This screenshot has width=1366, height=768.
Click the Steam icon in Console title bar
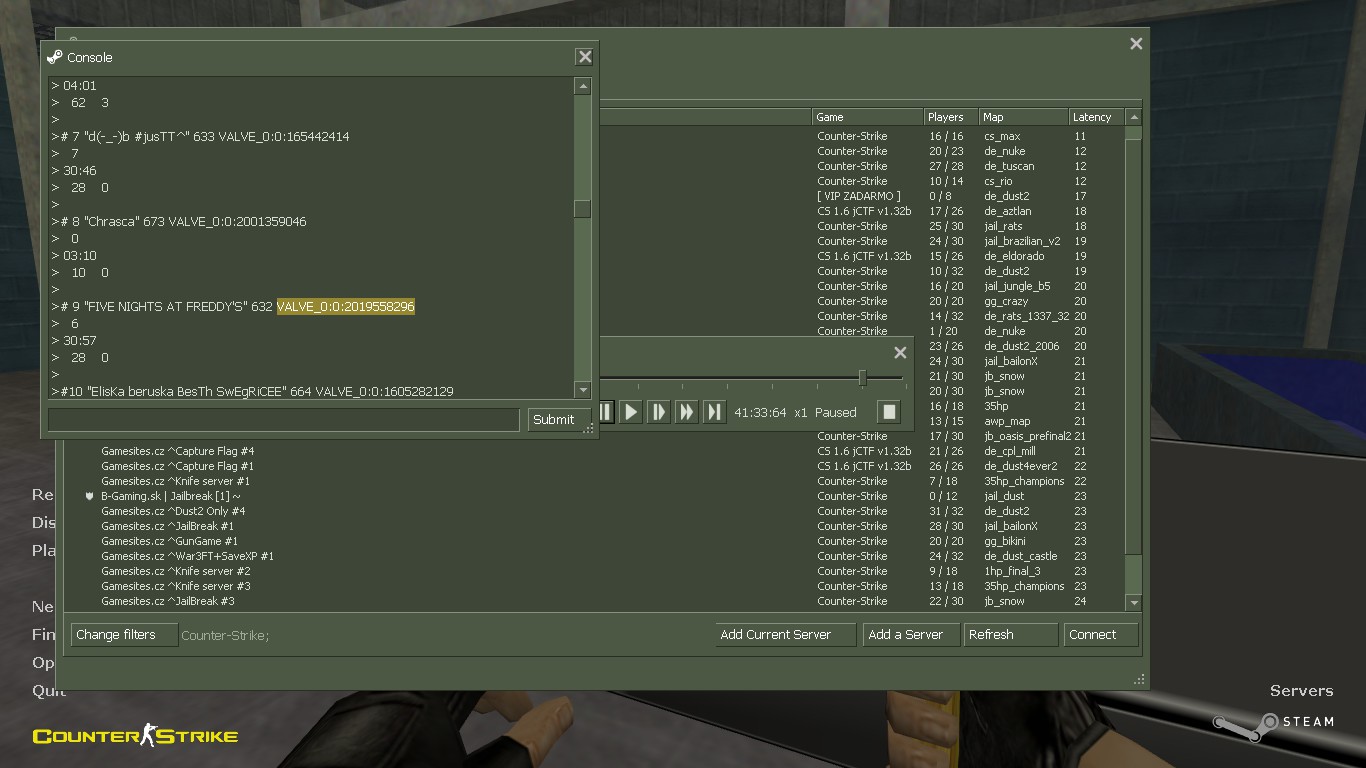(x=55, y=57)
